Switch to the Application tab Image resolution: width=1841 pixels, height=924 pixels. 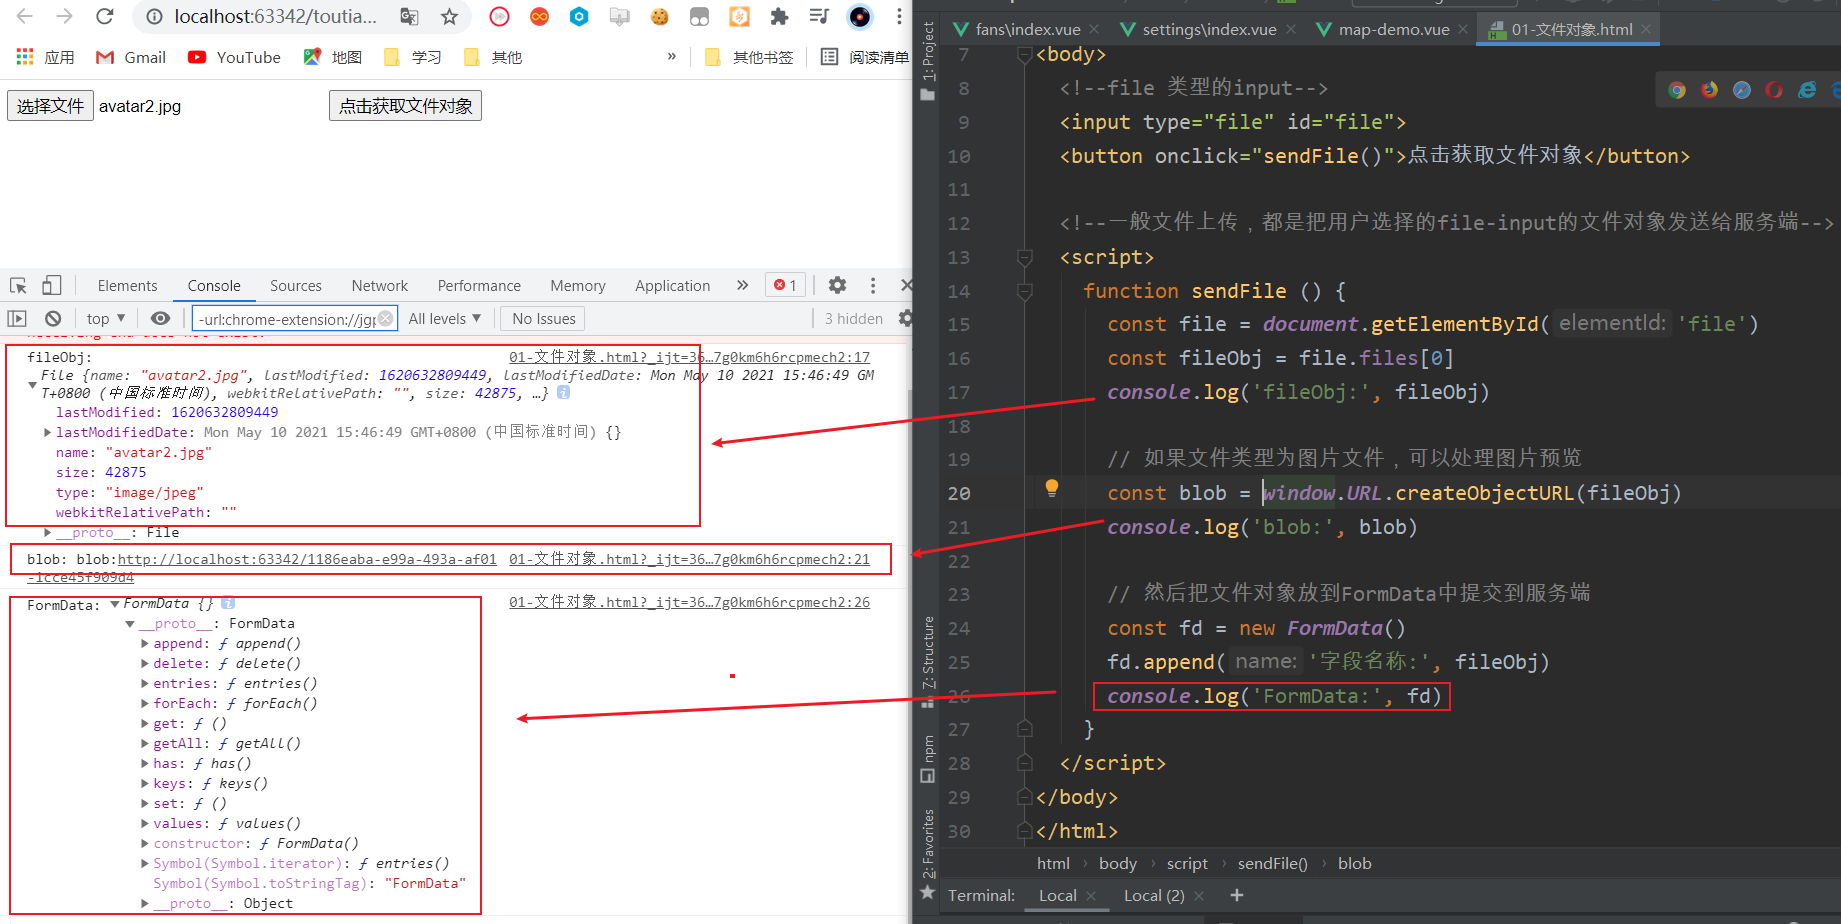(x=672, y=285)
